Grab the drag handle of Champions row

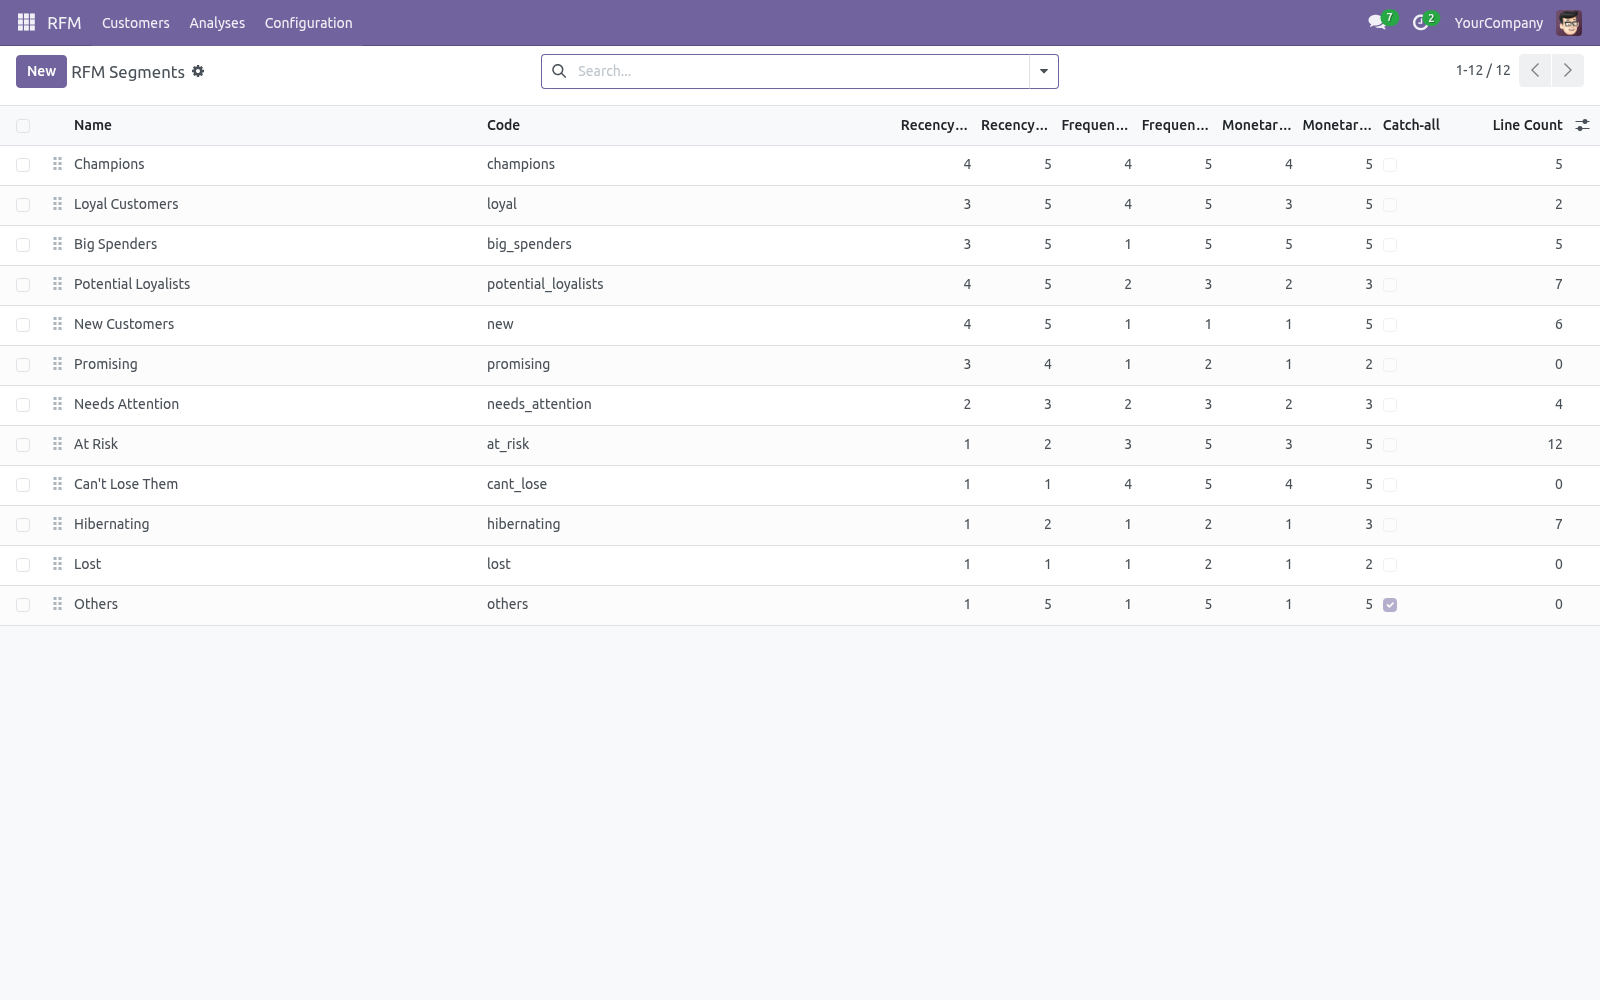click(x=57, y=164)
